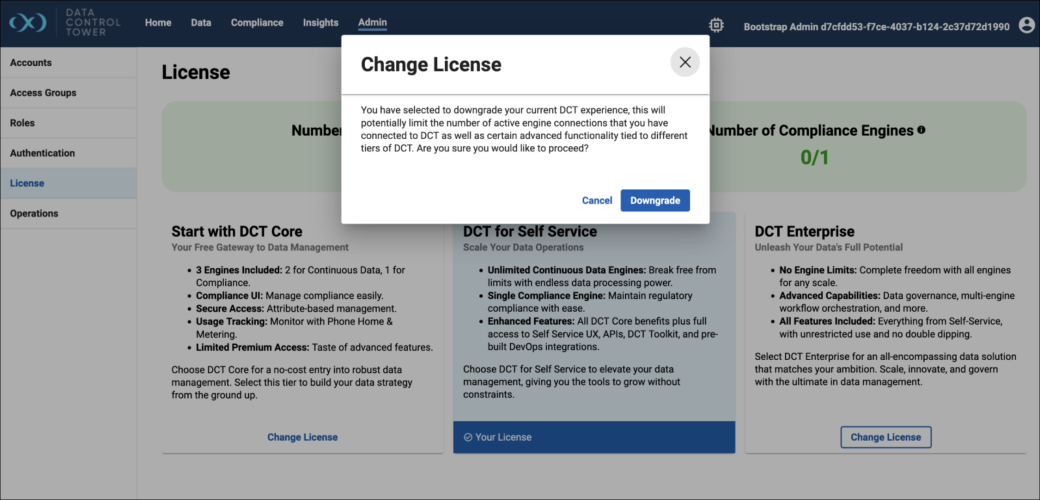Navigate to Access Groups in sidebar
Viewport: 1040px width, 500px height.
pyautogui.click(x=43, y=93)
